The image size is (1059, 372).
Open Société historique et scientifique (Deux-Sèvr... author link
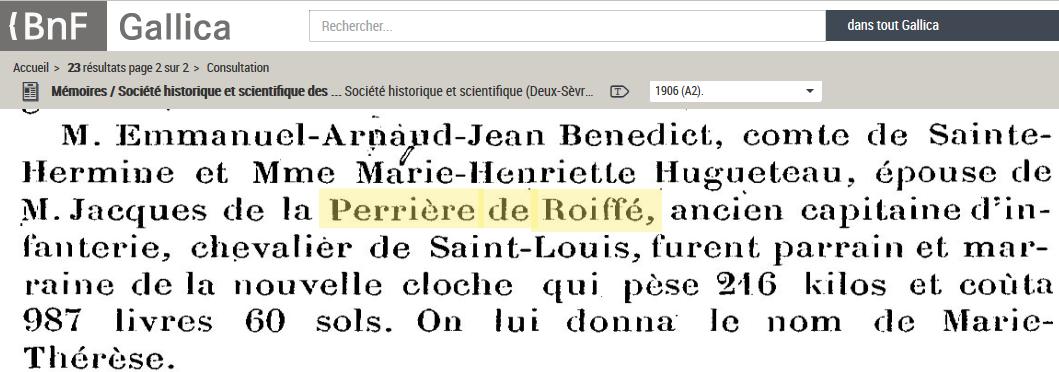click(468, 91)
